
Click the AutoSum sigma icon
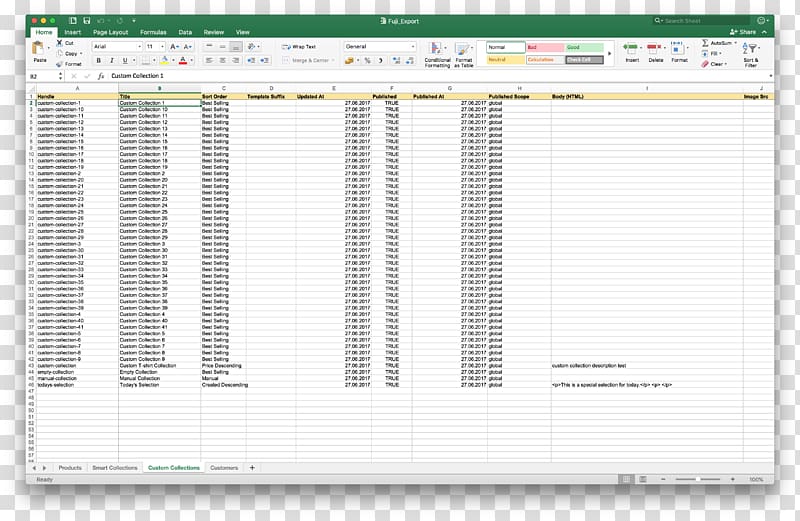pyautogui.click(x=705, y=43)
